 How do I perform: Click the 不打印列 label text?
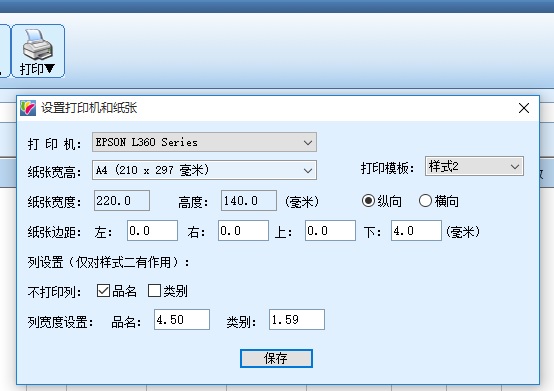[54, 292]
